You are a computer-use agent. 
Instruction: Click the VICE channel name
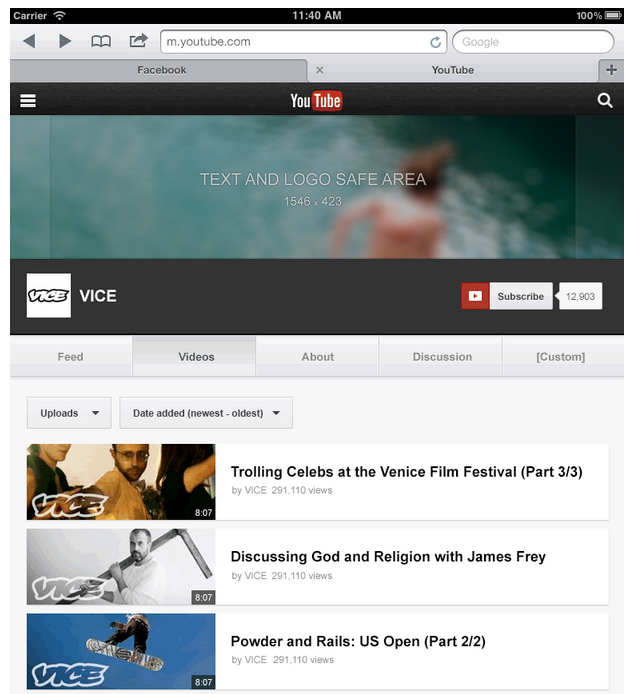pyautogui.click(x=98, y=296)
